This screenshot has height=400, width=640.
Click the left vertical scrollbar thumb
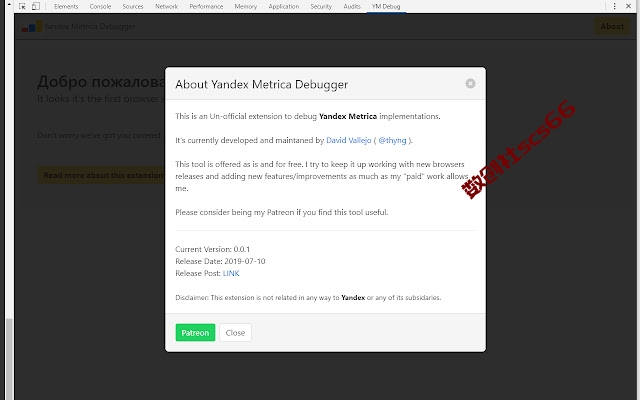(9, 359)
